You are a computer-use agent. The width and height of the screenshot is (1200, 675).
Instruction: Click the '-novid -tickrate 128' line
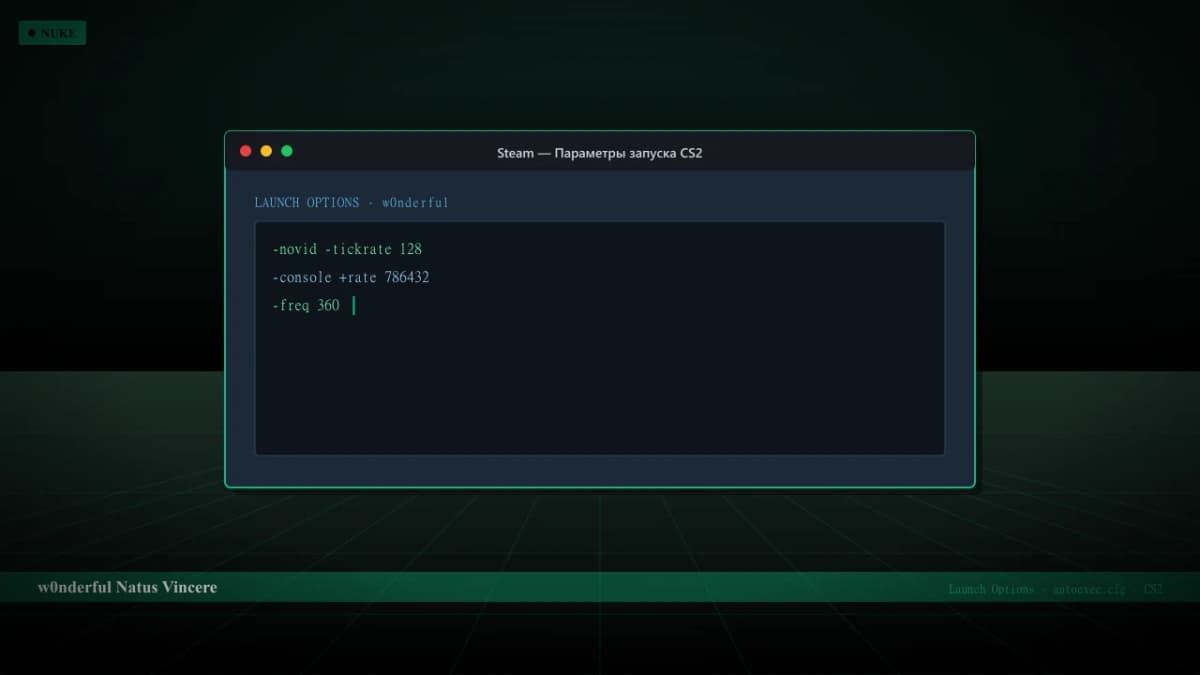[347, 249]
